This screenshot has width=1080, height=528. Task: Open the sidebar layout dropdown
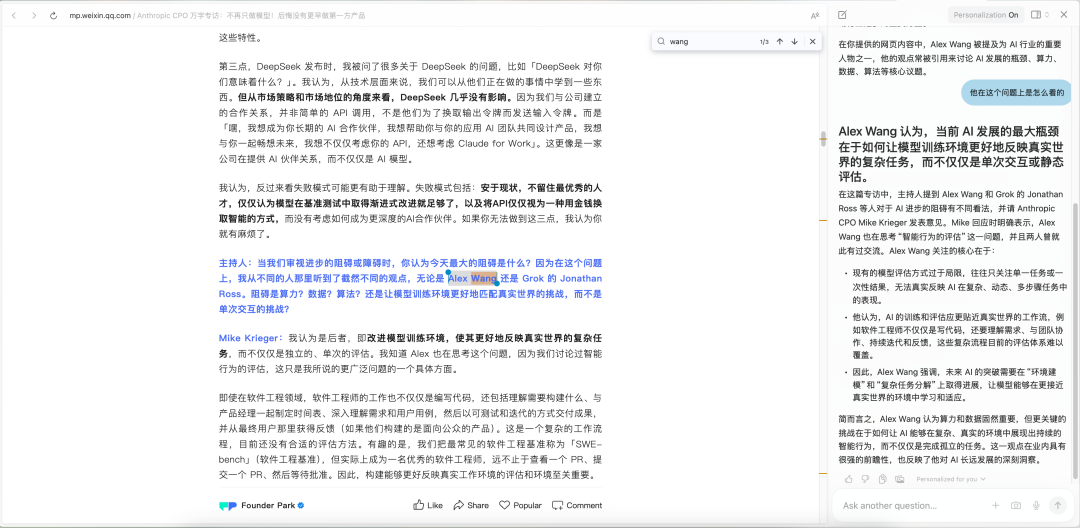coord(1040,15)
